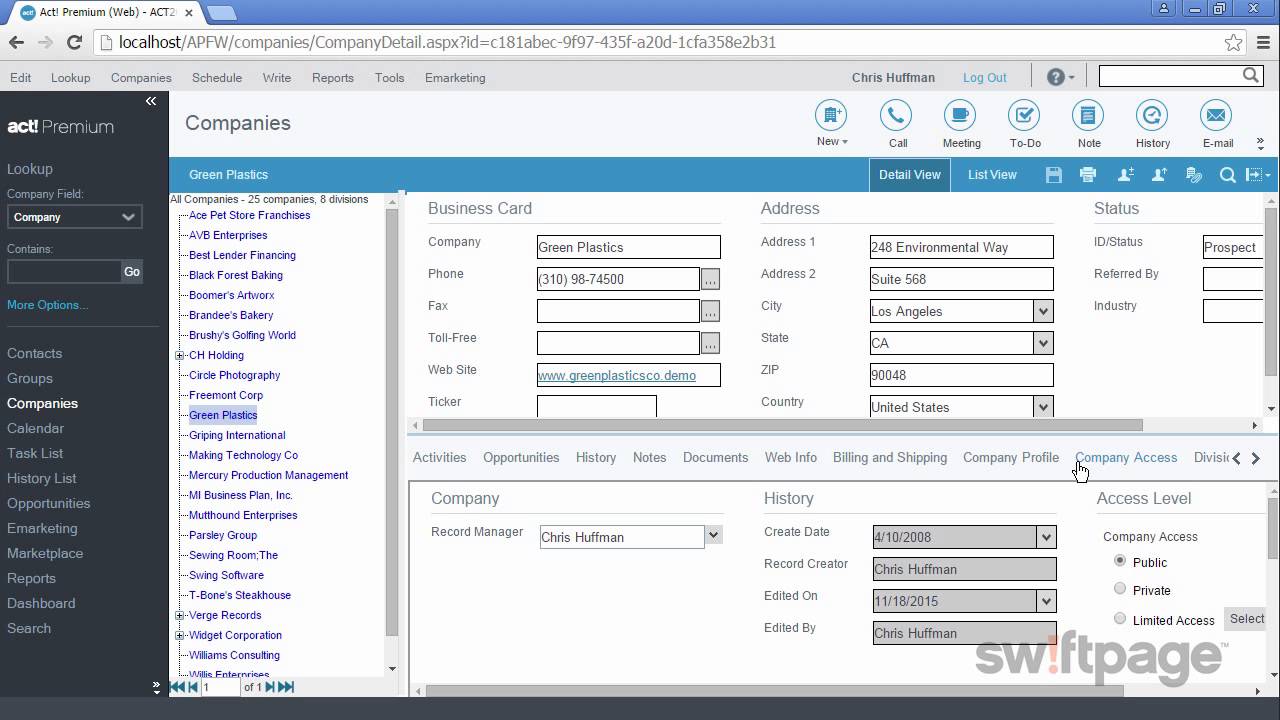The height and width of the screenshot is (720, 1280).
Task: Go to last page of company list
Action: click(x=286, y=687)
